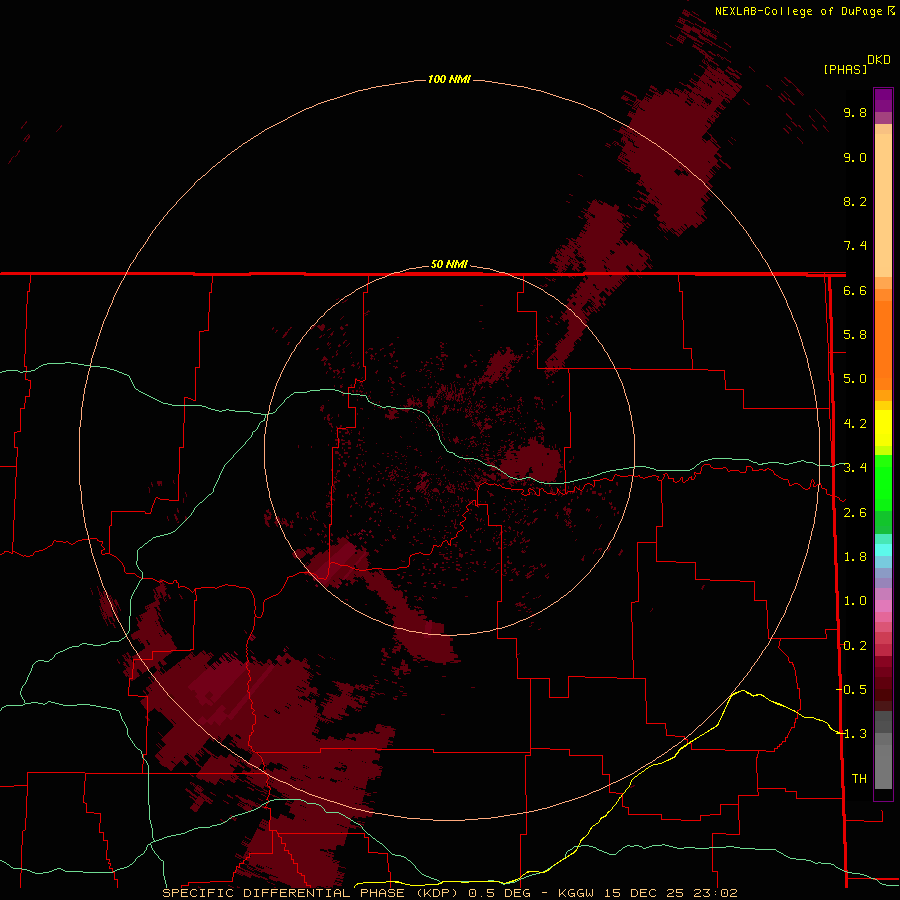Click the 50 NMI range ring label
Image resolution: width=900 pixels, height=900 pixels.
pos(449,265)
